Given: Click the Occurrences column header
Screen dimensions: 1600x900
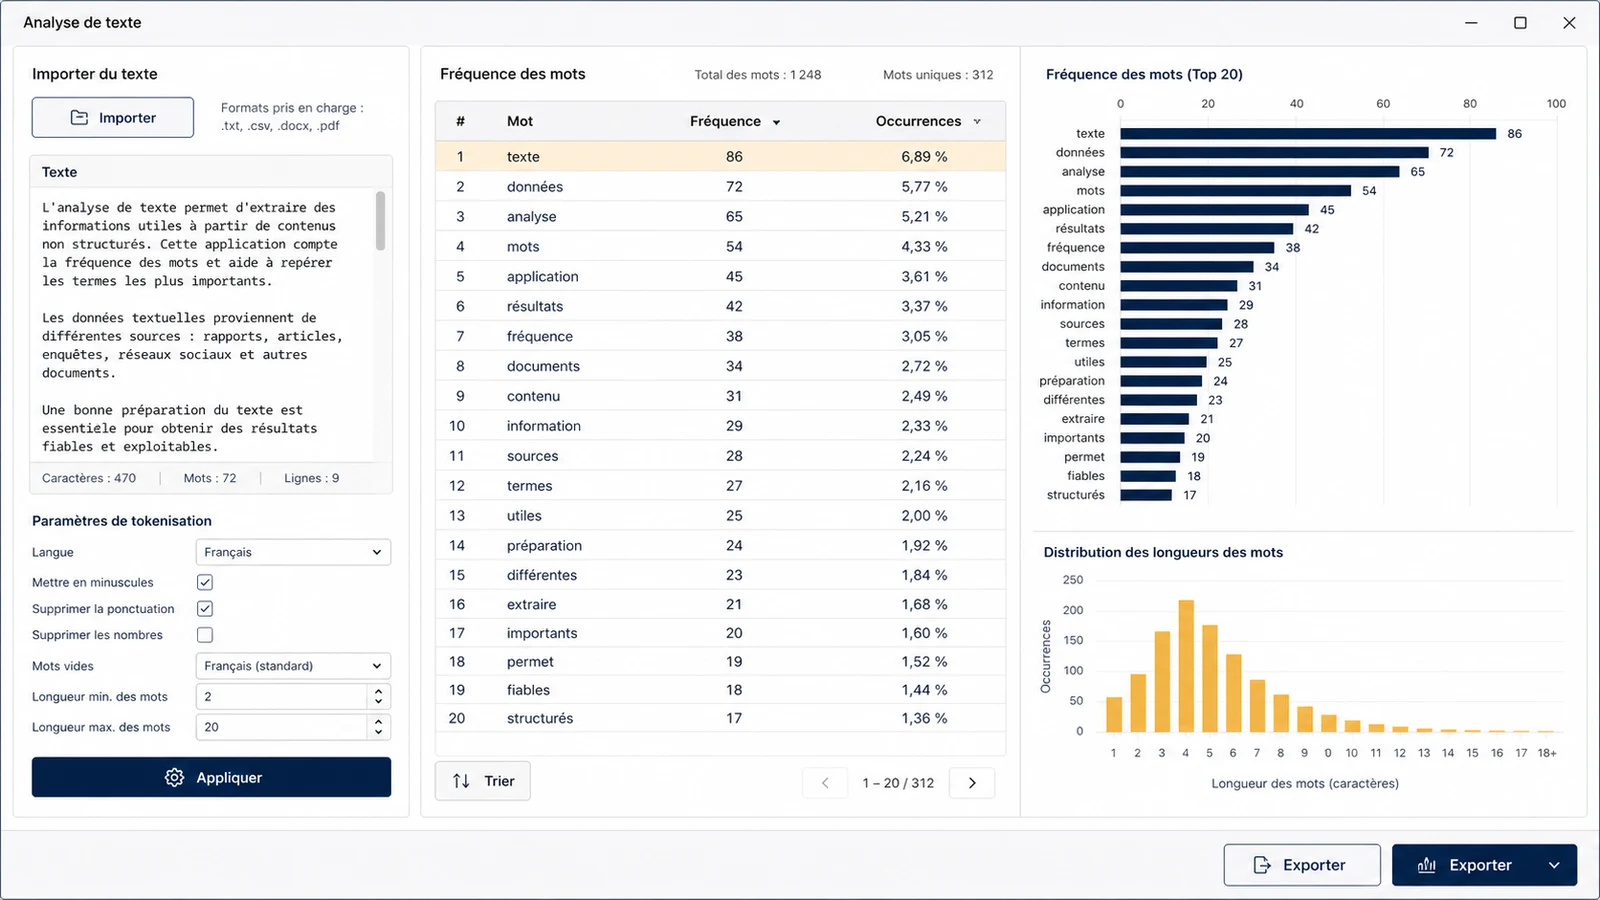Looking at the screenshot, I should 918,121.
